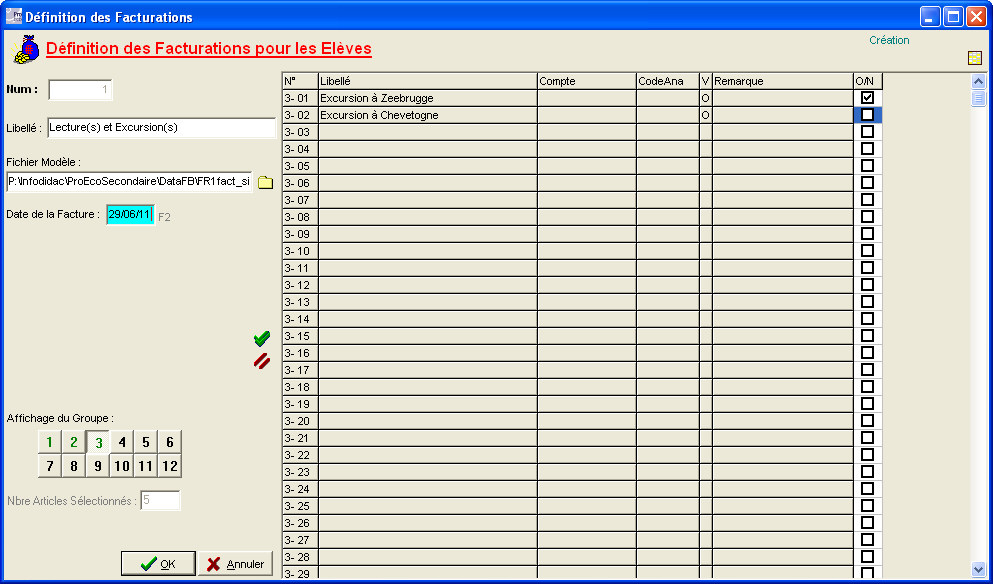Show group 12 articles

170,466
